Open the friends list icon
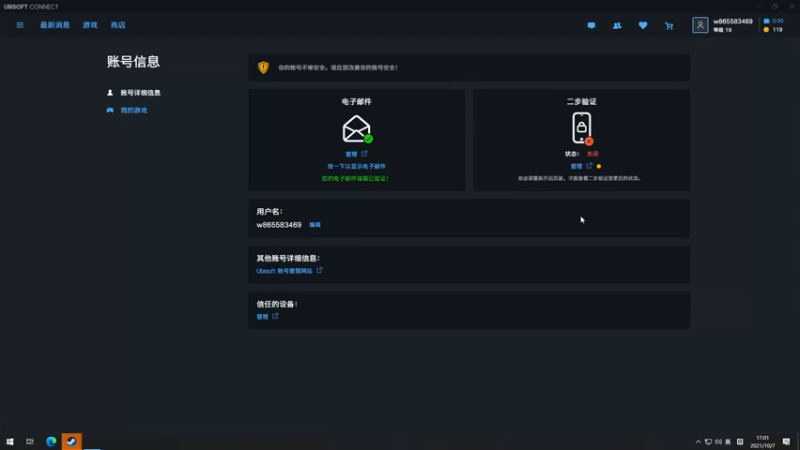The image size is (800, 450). pos(617,26)
